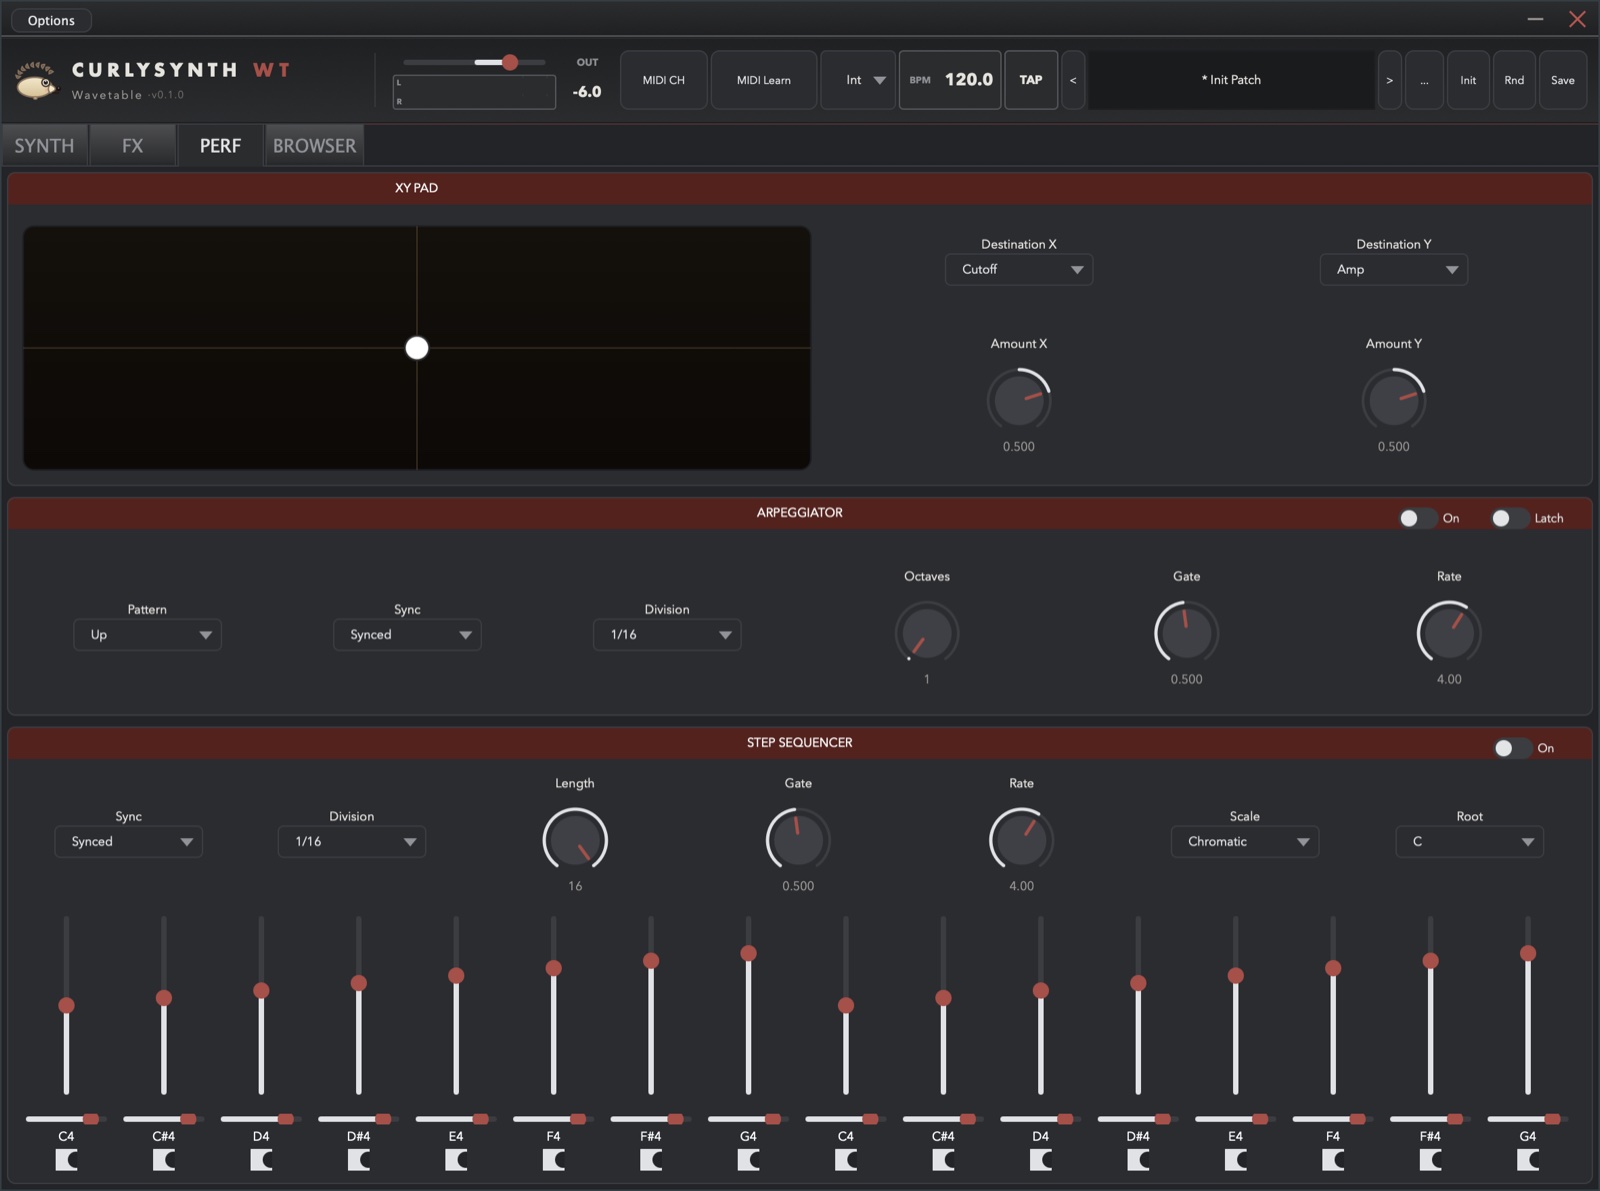The height and width of the screenshot is (1191, 1600).
Task: Select the PERF tab
Action: click(220, 146)
